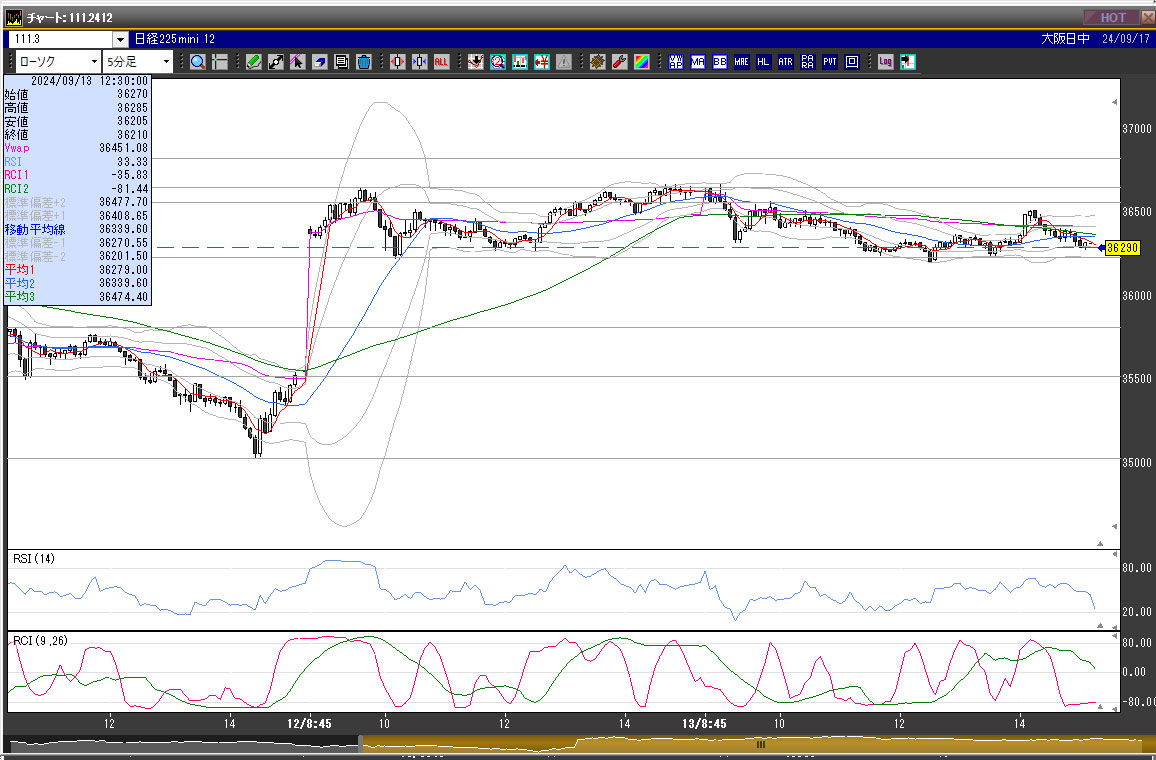The height and width of the screenshot is (760, 1156).
Task: Toggle the Log scale button
Action: click(x=885, y=62)
